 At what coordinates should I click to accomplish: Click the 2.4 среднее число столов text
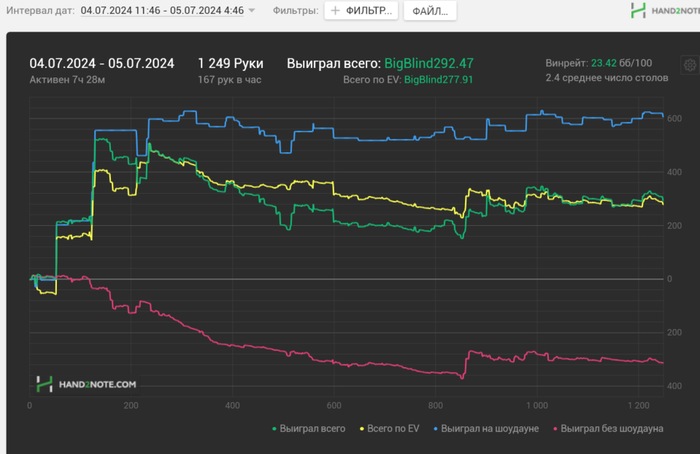607,78
